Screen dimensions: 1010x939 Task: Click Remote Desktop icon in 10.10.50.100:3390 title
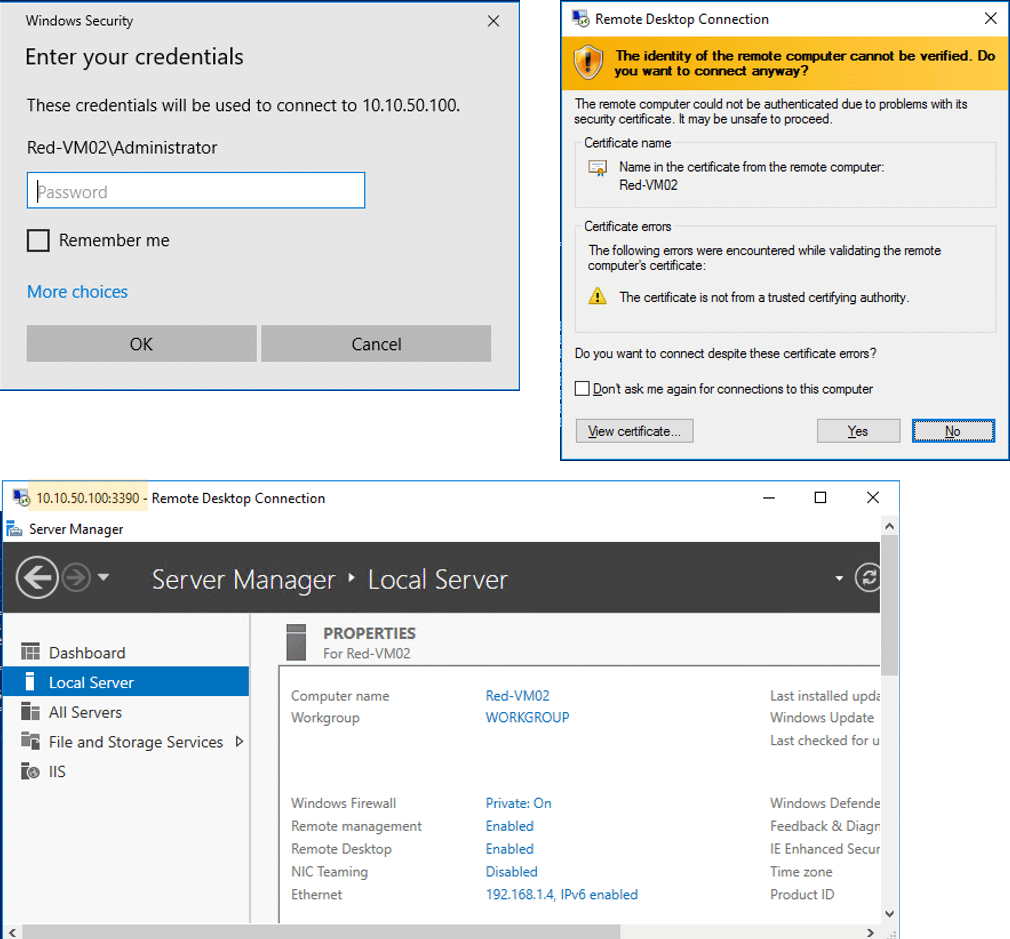tap(21, 497)
